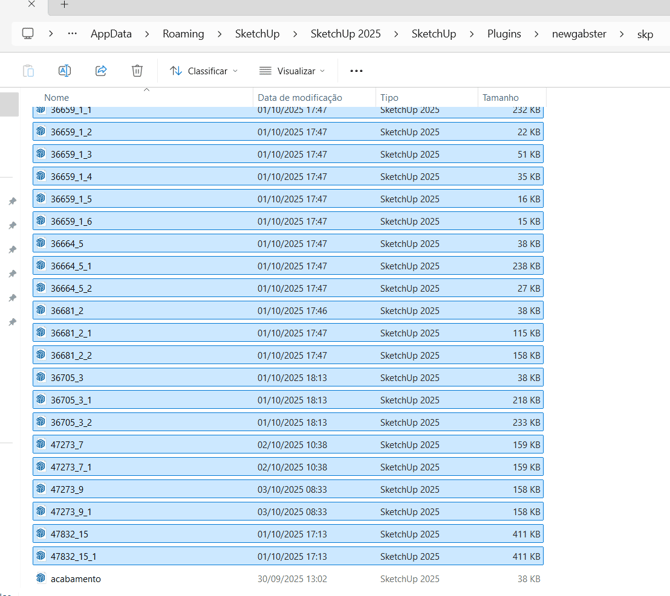Go to the Roaming folder in the breadcrumb
Viewport: 670px width, 596px height.
183,34
